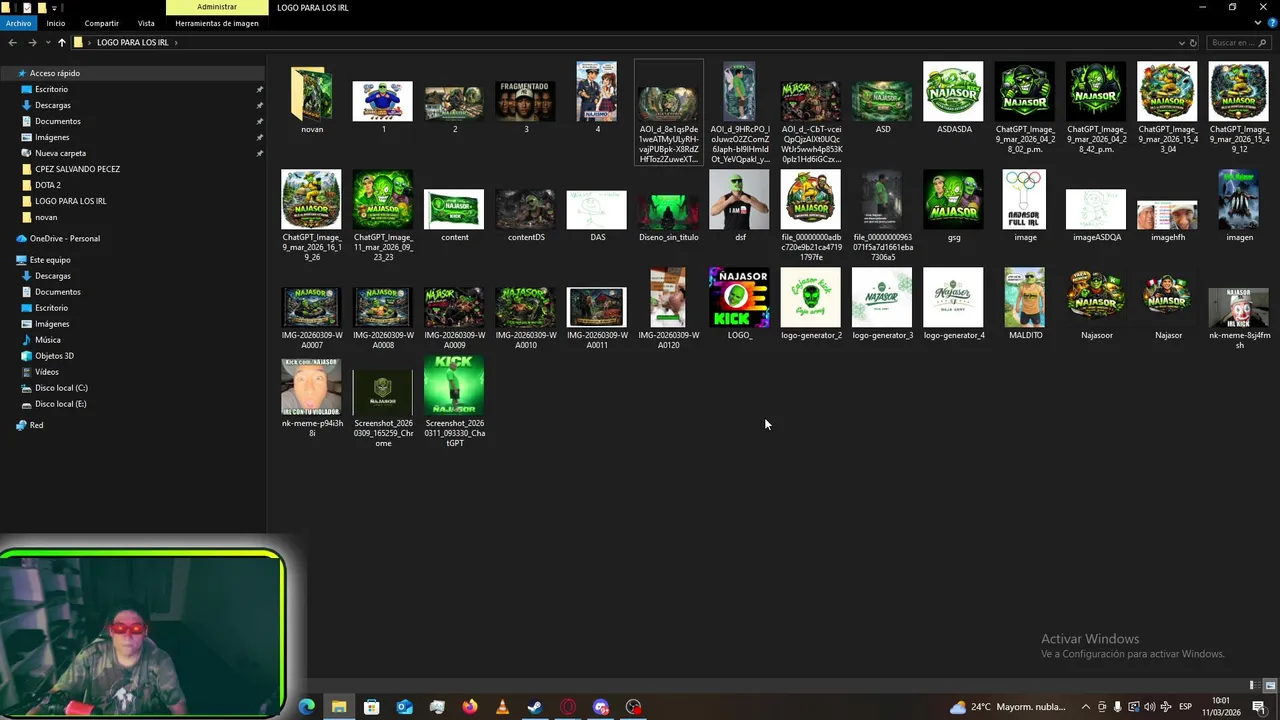Go up one folder level
Screen dimensions: 1280x720
pyautogui.click(x=61, y=43)
